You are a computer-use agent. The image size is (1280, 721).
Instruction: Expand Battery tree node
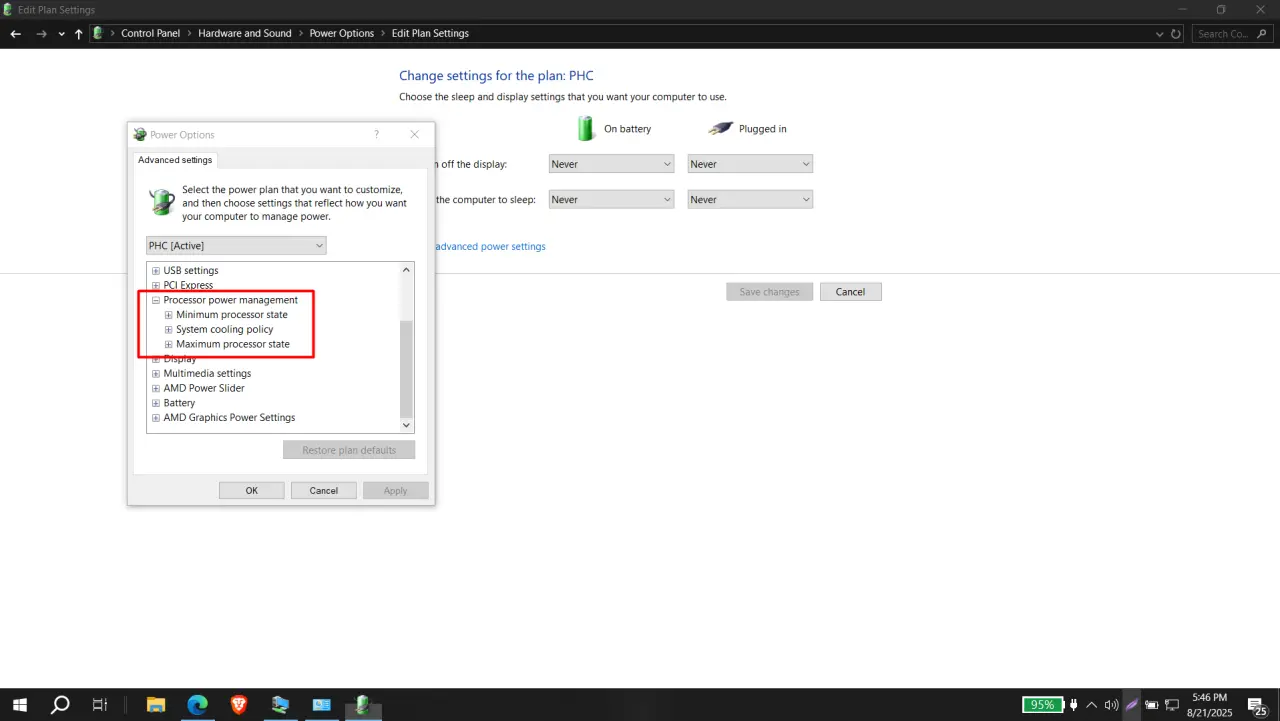click(x=155, y=403)
